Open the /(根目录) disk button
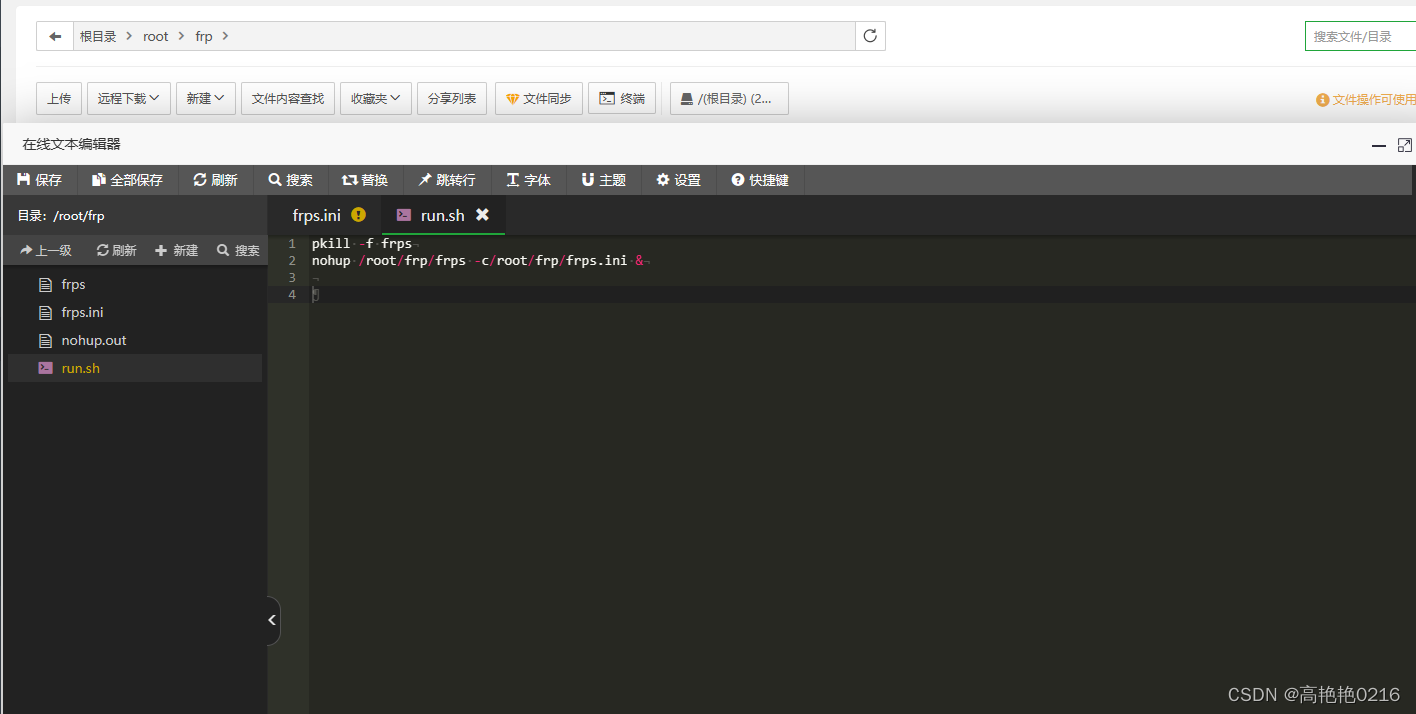1416x714 pixels. click(729, 98)
